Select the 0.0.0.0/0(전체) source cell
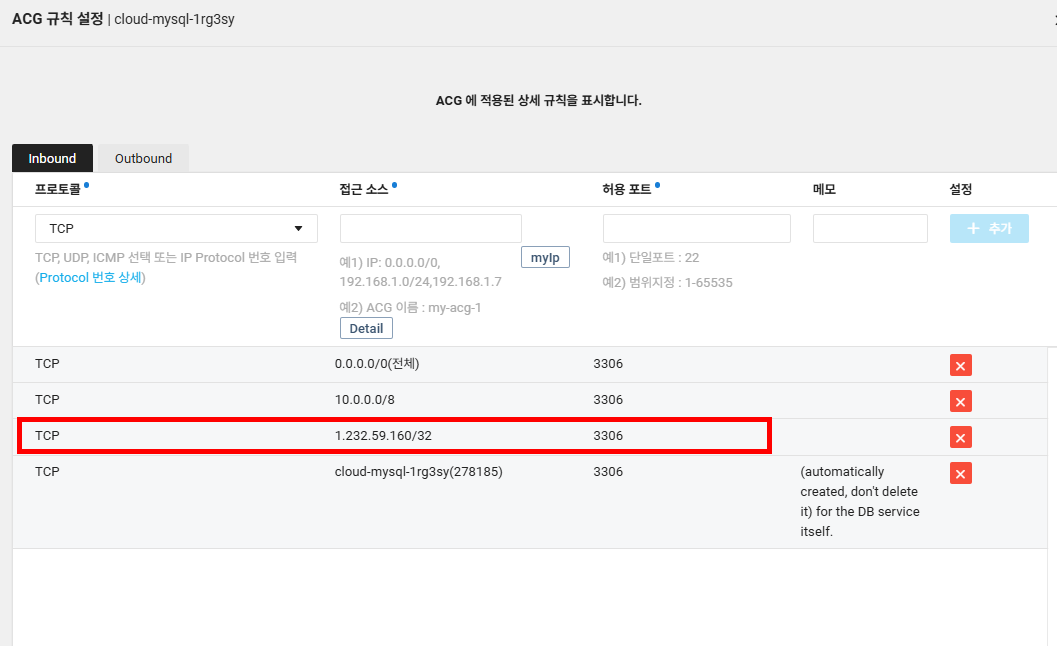Screen dimensions: 1057x646 coord(377,364)
